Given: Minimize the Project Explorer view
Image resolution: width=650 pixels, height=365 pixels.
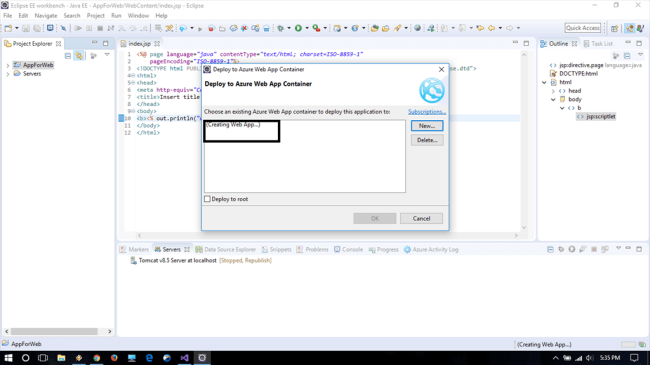Looking at the screenshot, I should click(95, 43).
